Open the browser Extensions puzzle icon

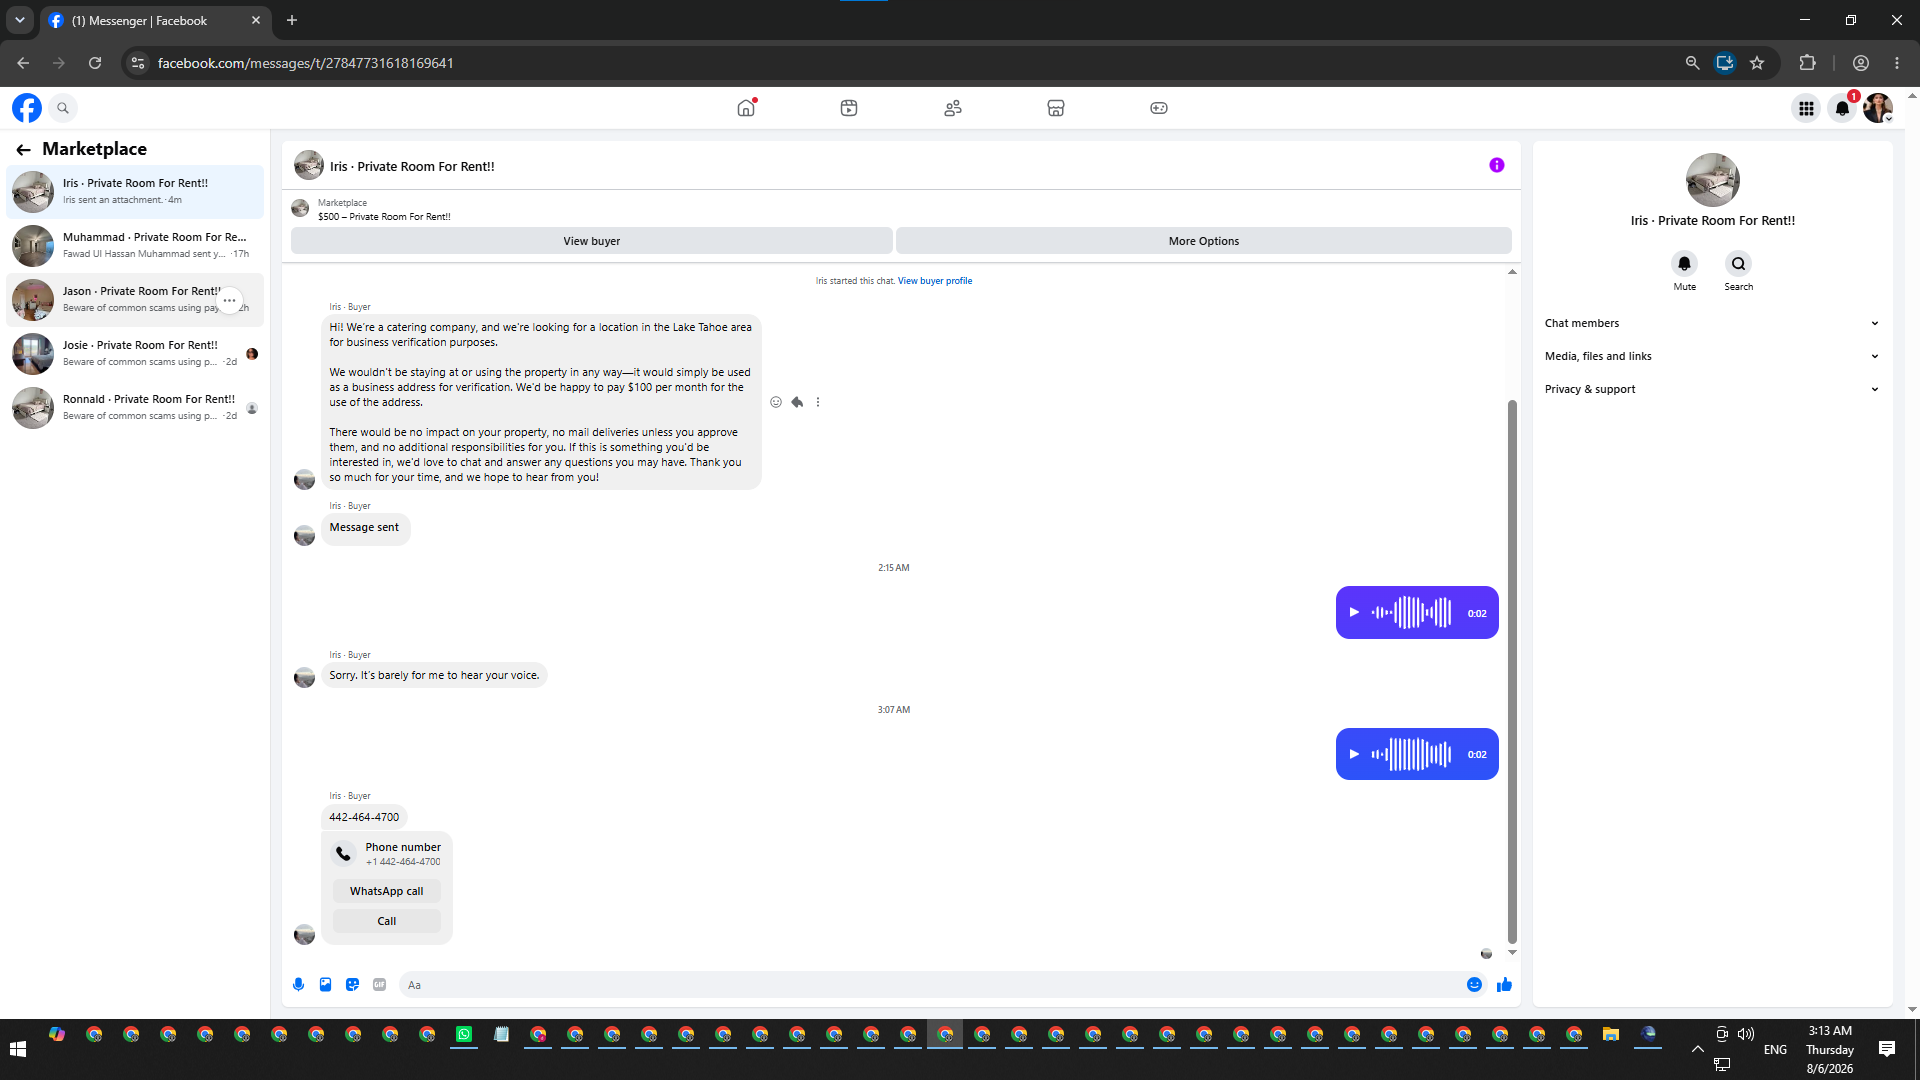point(1807,63)
